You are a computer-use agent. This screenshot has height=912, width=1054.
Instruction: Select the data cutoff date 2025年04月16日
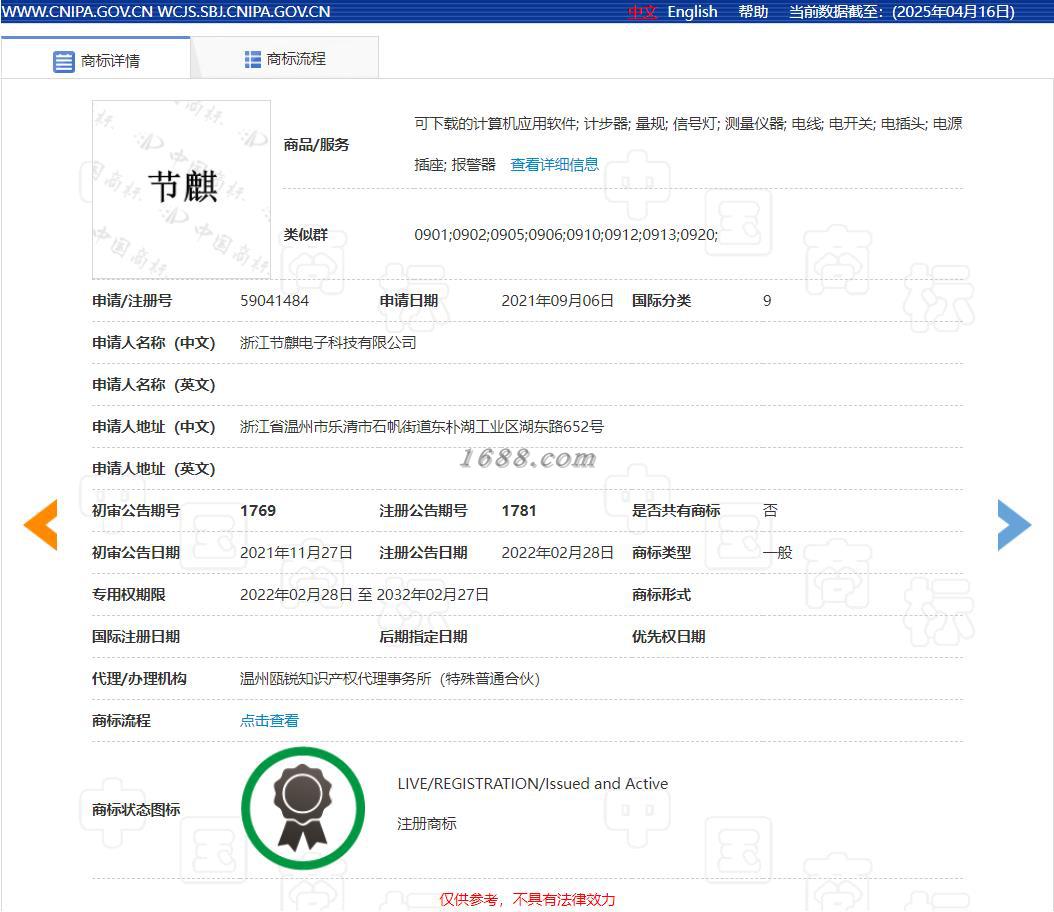[953, 12]
